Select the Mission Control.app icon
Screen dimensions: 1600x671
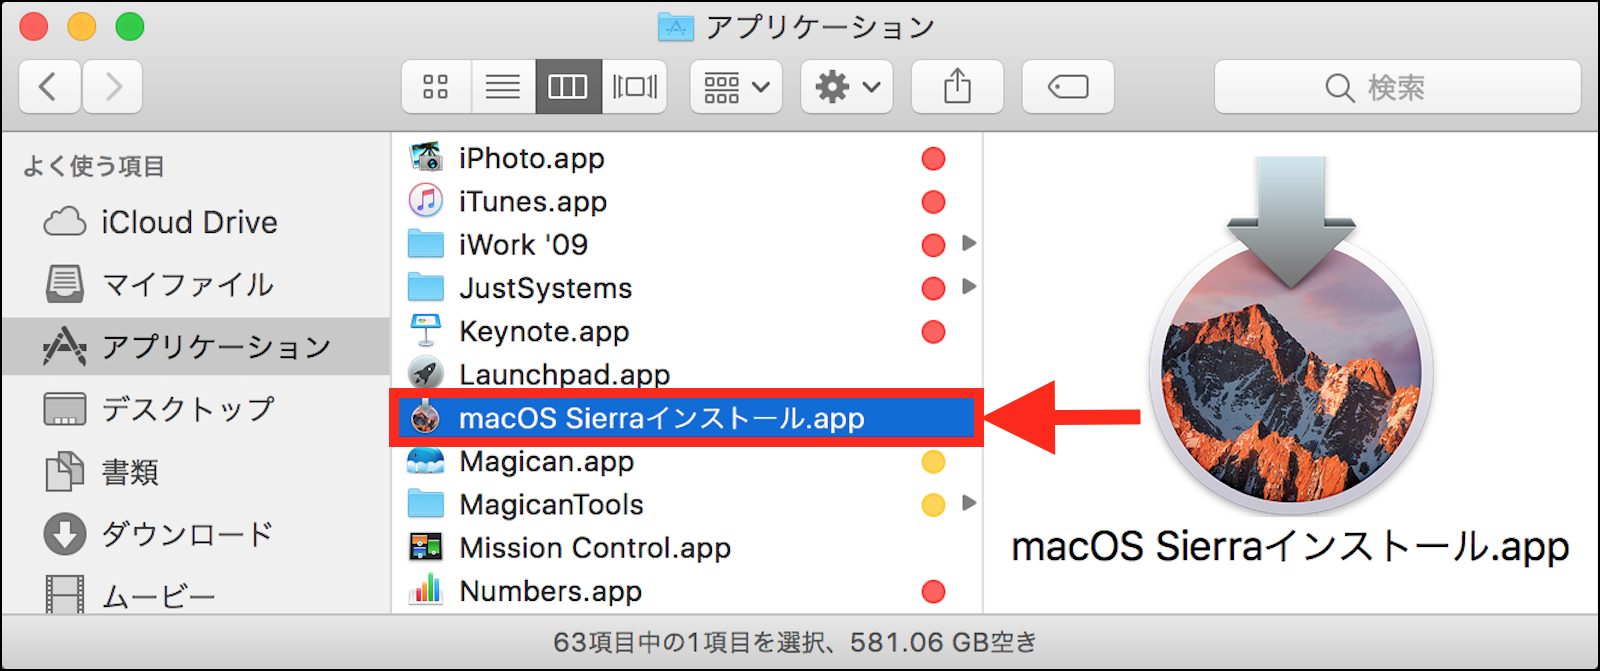pyautogui.click(x=426, y=547)
